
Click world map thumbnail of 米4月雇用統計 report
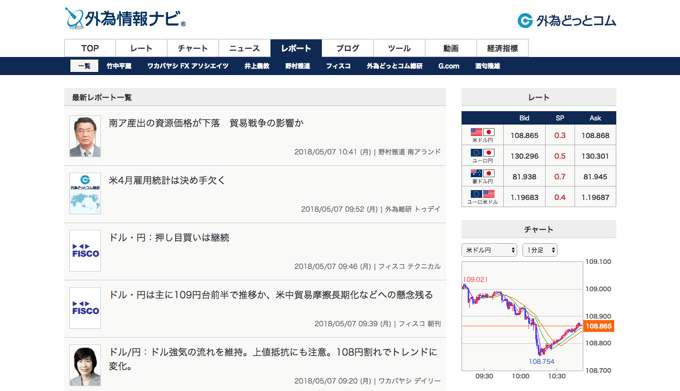click(85, 193)
